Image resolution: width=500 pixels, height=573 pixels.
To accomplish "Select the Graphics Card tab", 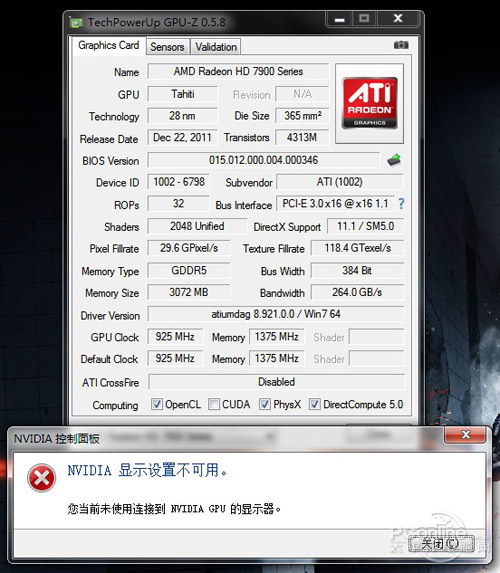I will click(109, 45).
